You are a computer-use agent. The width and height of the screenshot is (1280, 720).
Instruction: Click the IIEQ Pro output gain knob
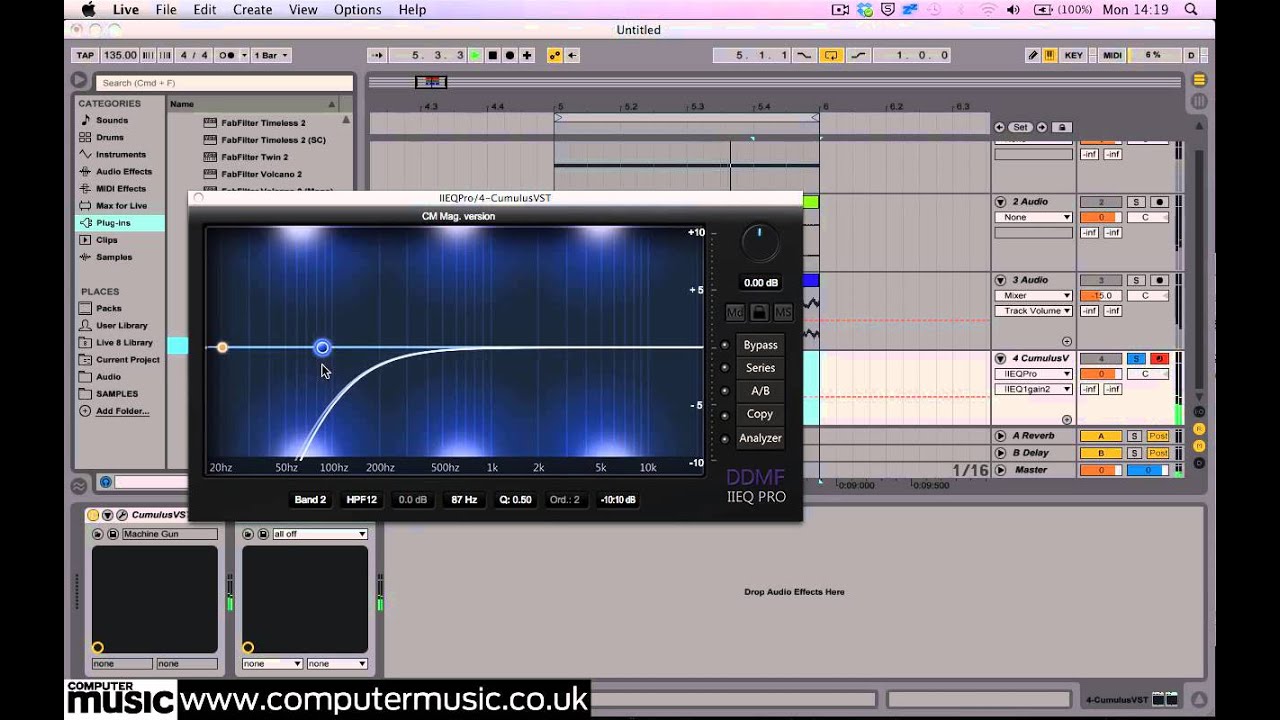point(759,245)
